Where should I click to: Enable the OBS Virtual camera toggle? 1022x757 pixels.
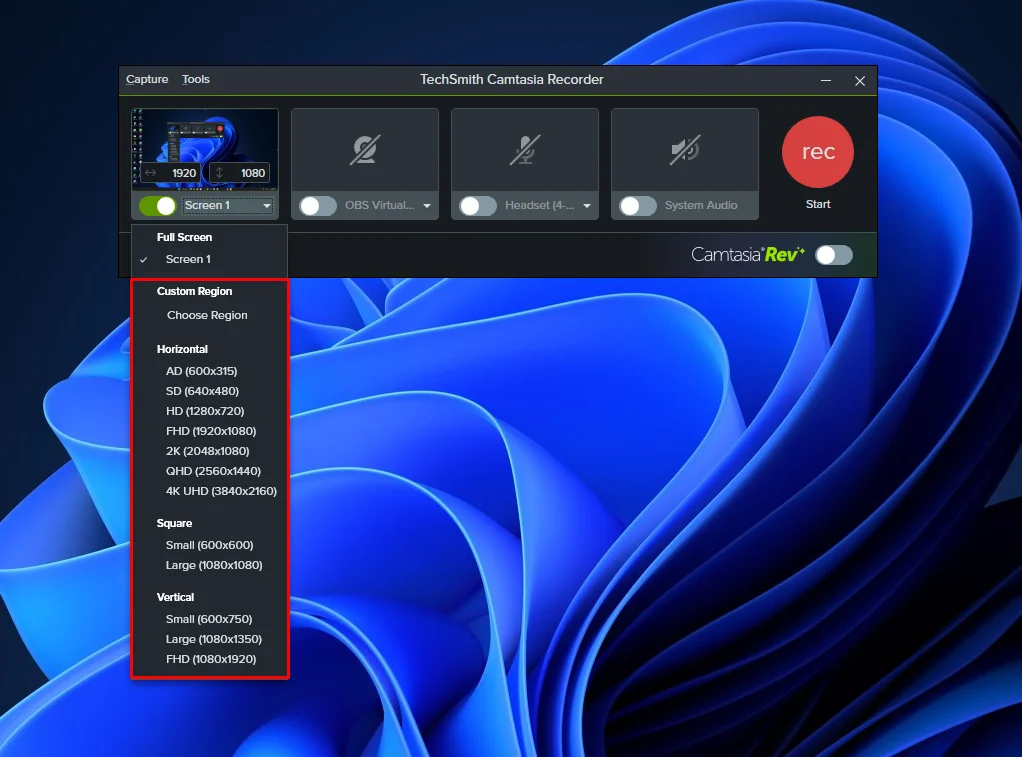[x=318, y=205]
